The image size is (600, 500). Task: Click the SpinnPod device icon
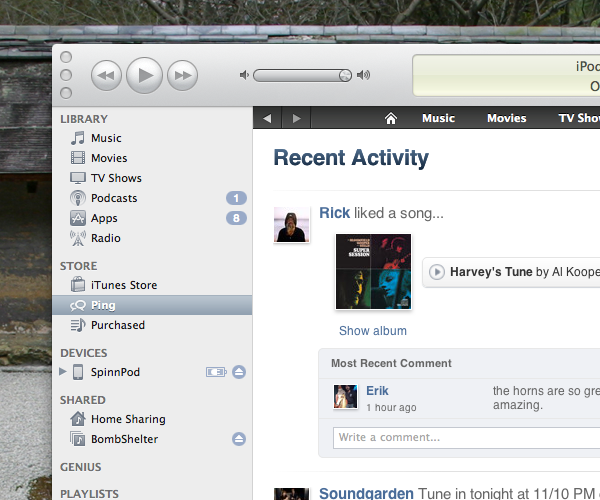tap(78, 372)
